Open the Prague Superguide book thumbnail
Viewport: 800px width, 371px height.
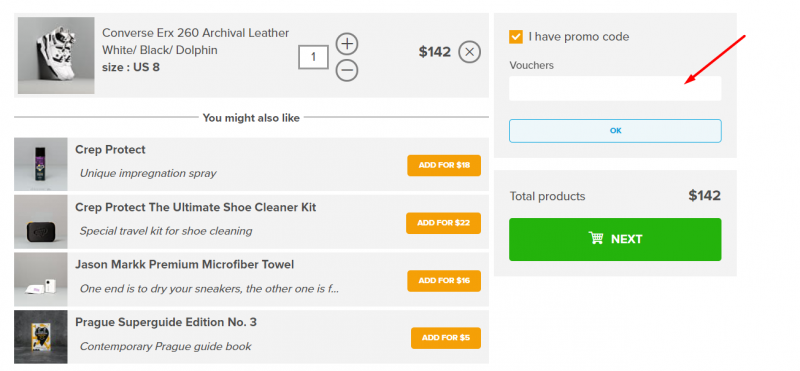click(41, 337)
